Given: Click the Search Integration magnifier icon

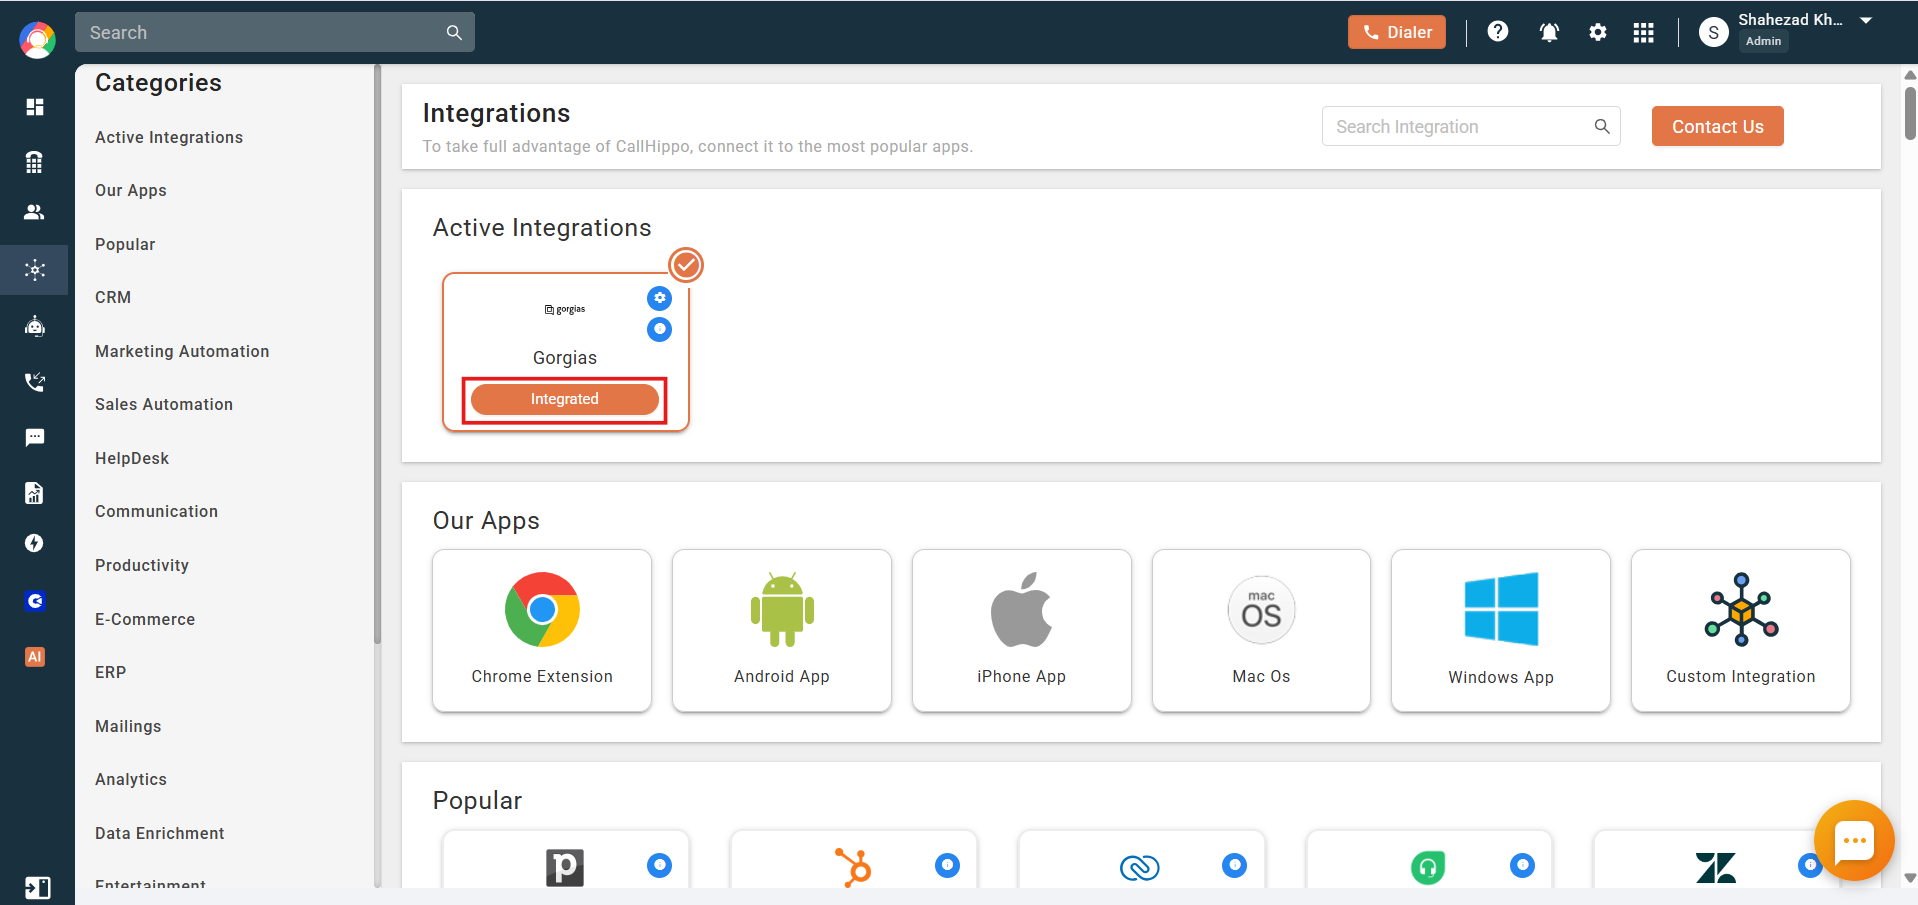Looking at the screenshot, I should coord(1602,126).
